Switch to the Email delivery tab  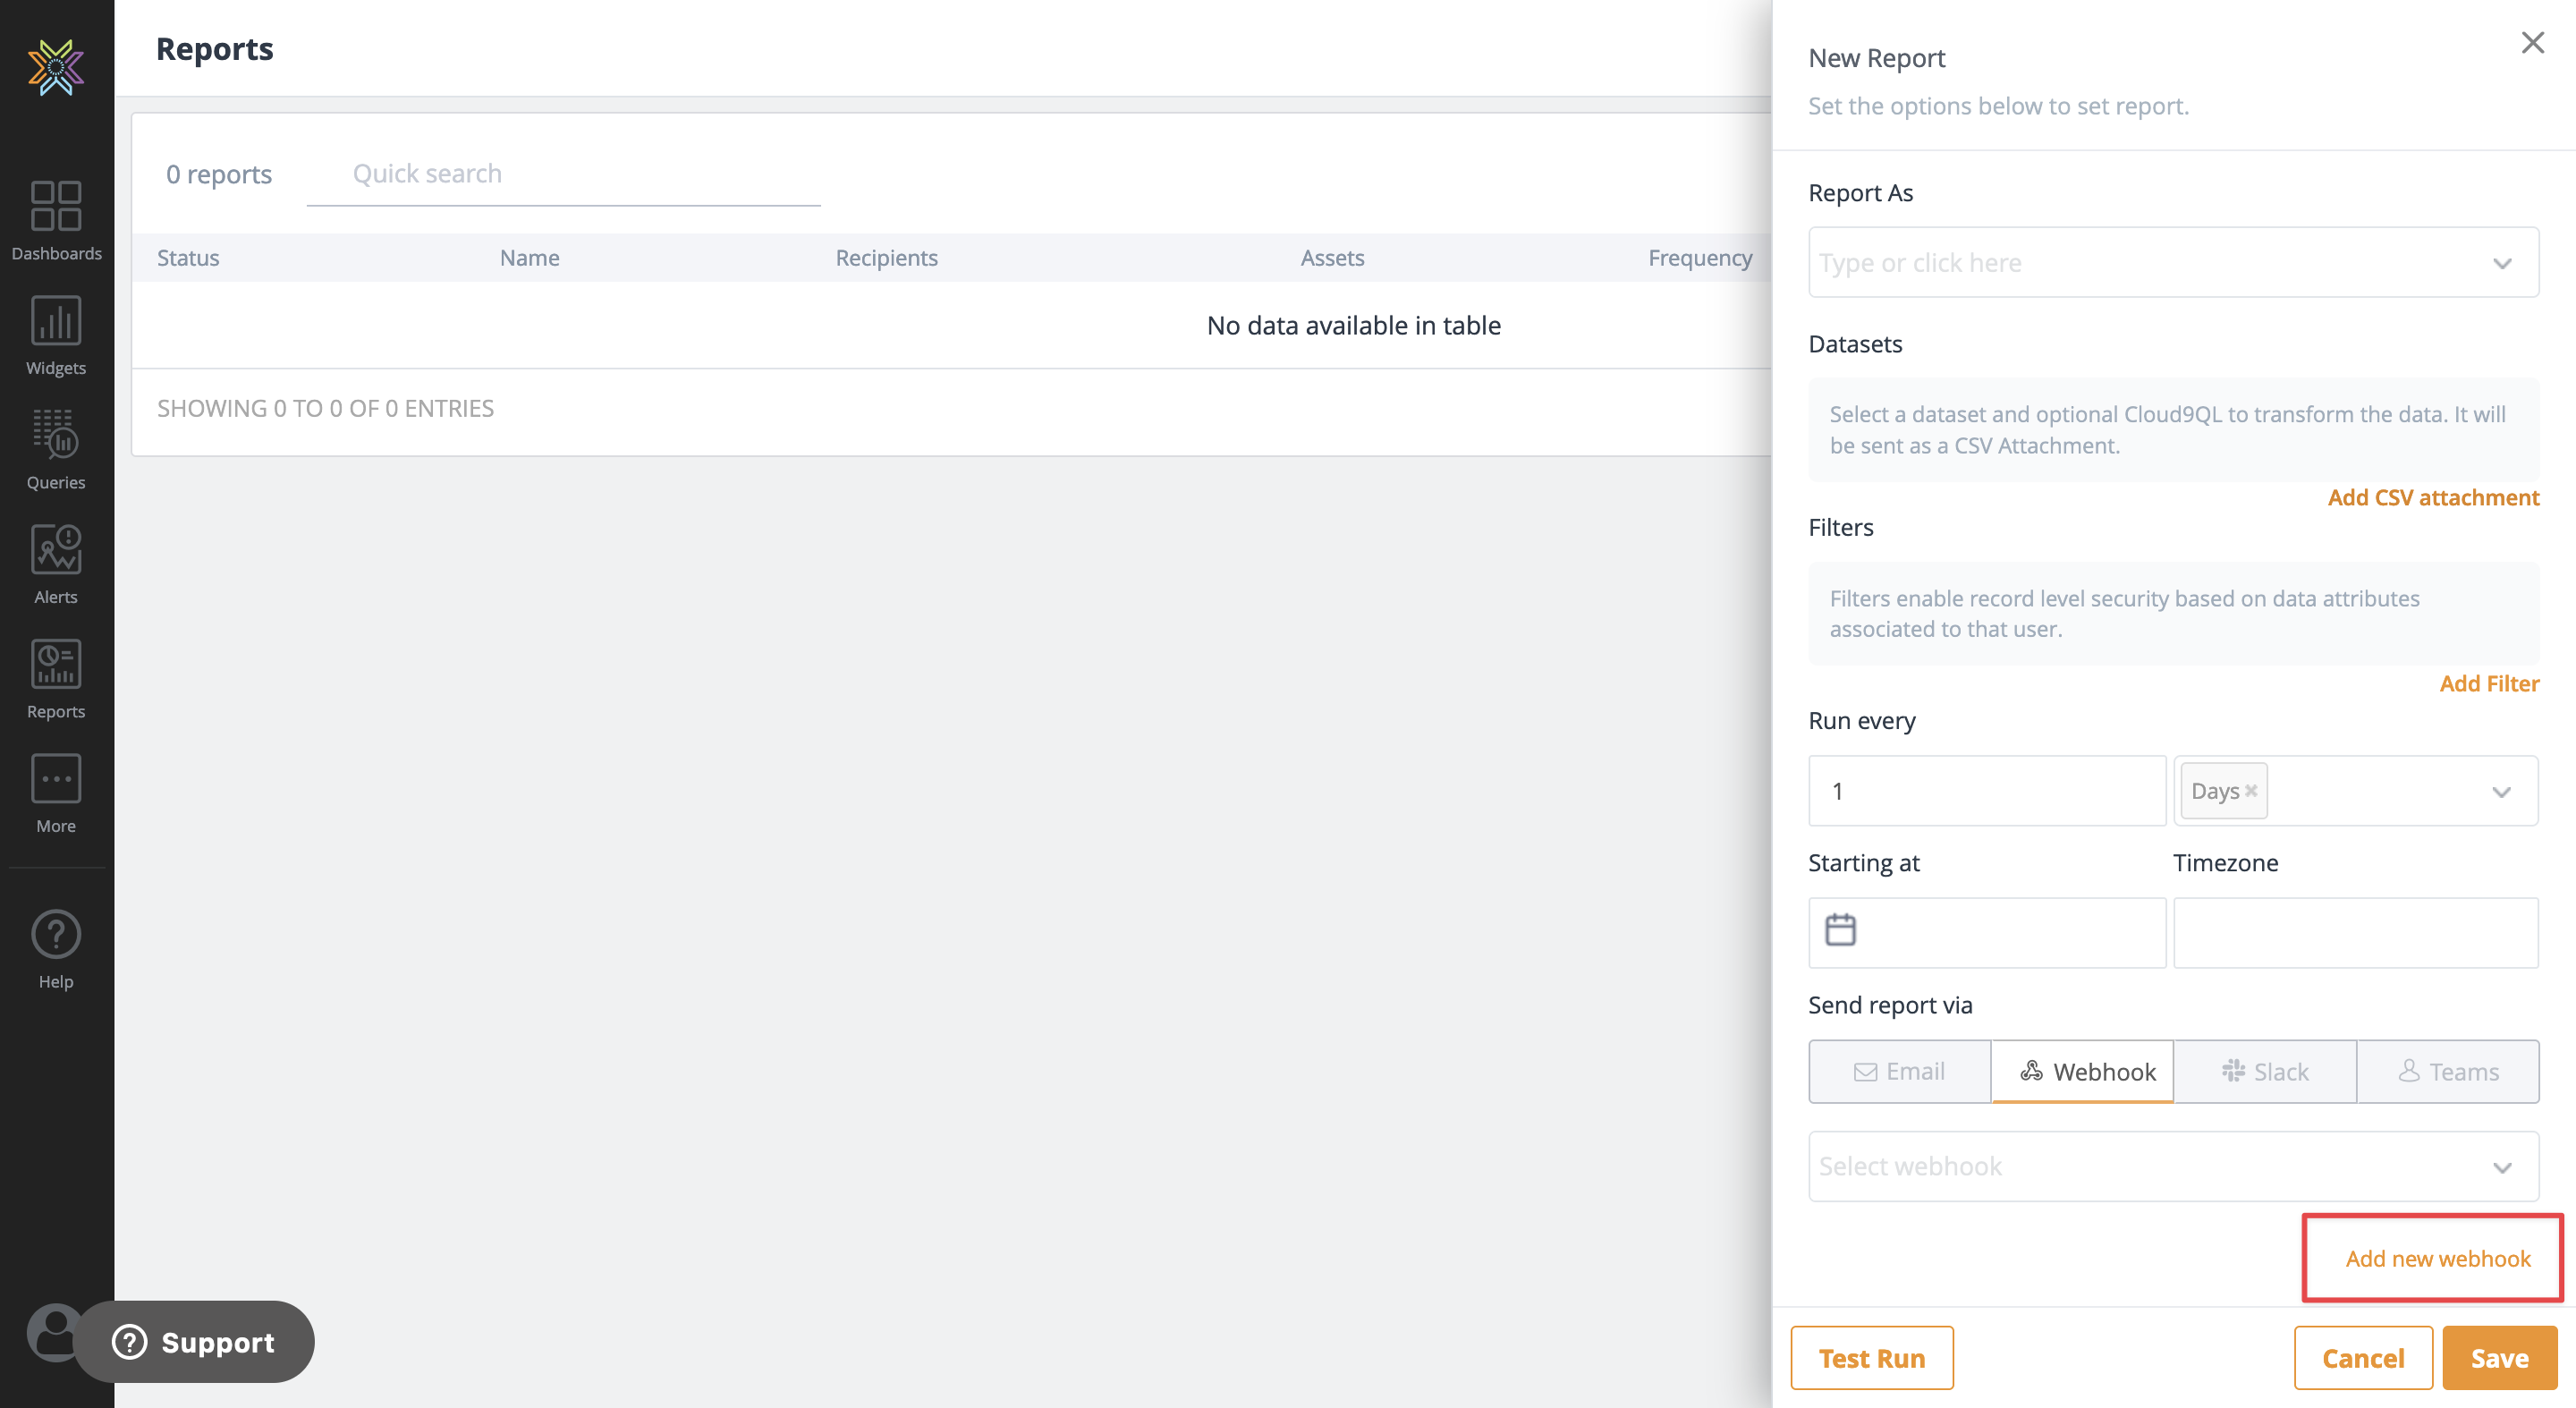(1899, 1072)
